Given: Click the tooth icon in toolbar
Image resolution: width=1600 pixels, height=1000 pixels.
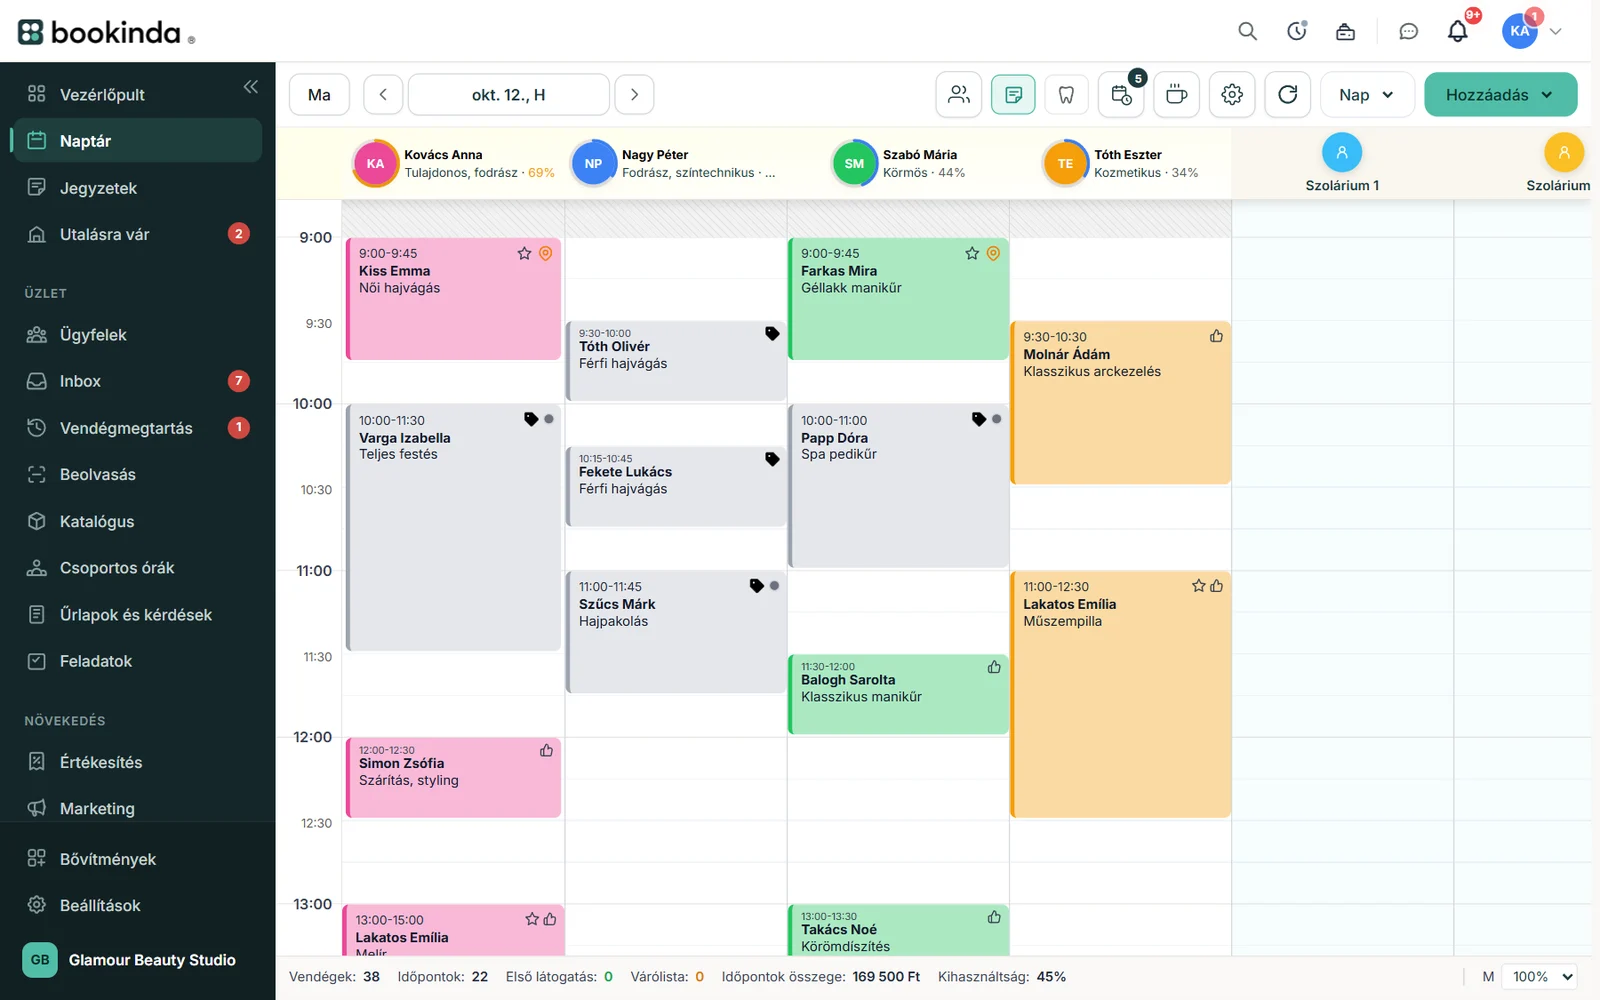Looking at the screenshot, I should (1067, 95).
